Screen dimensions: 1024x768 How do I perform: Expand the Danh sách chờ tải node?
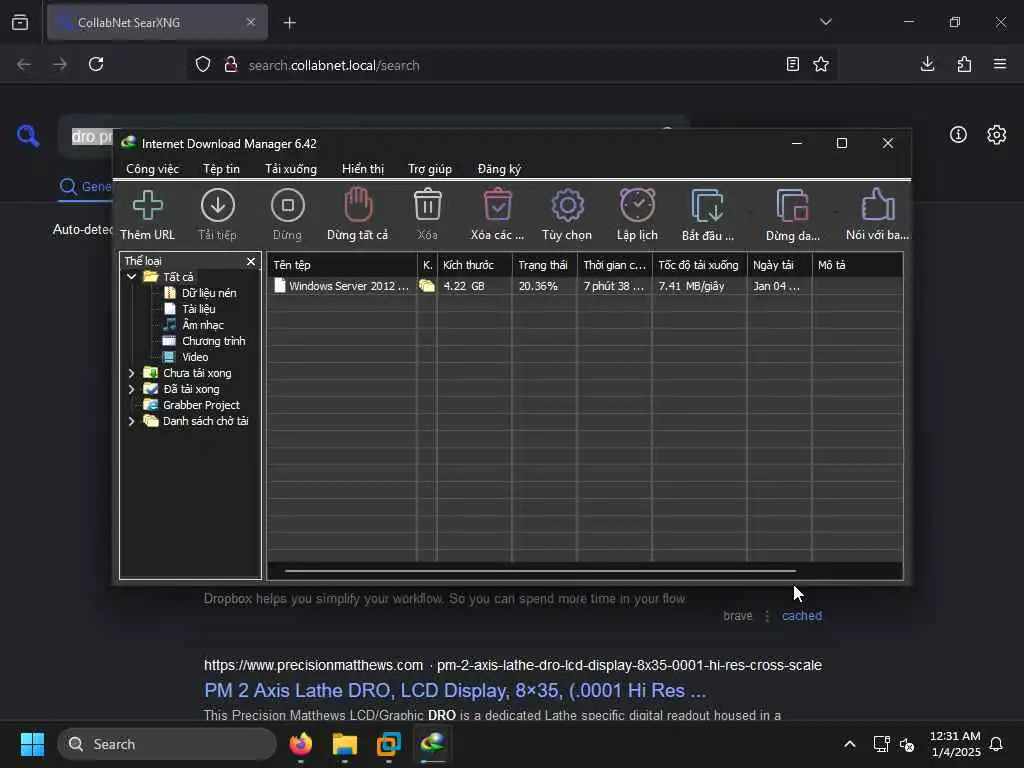click(131, 421)
